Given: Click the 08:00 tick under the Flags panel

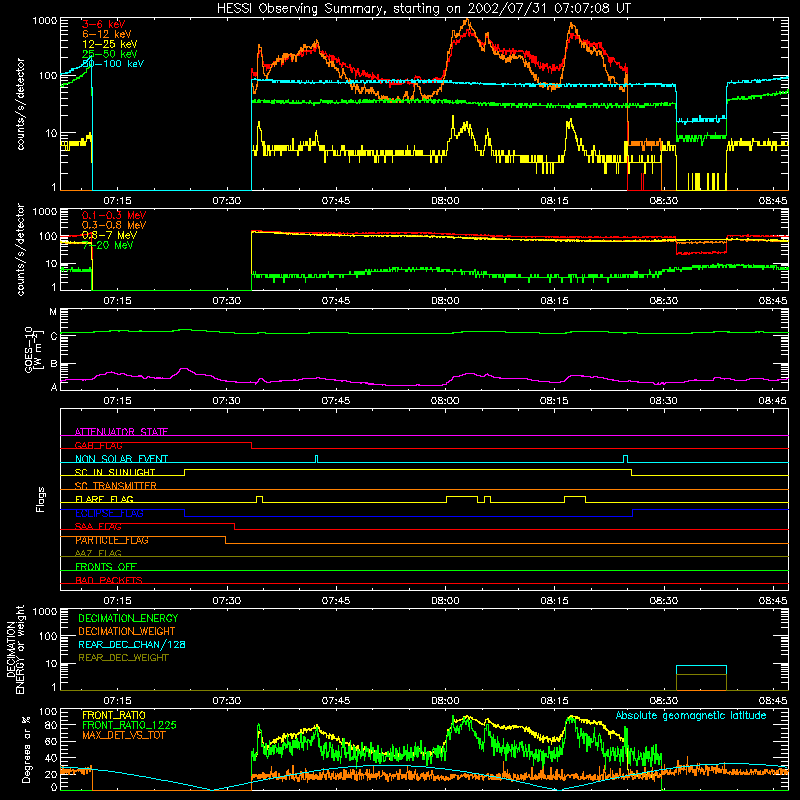Looking at the screenshot, I should 445,601.
